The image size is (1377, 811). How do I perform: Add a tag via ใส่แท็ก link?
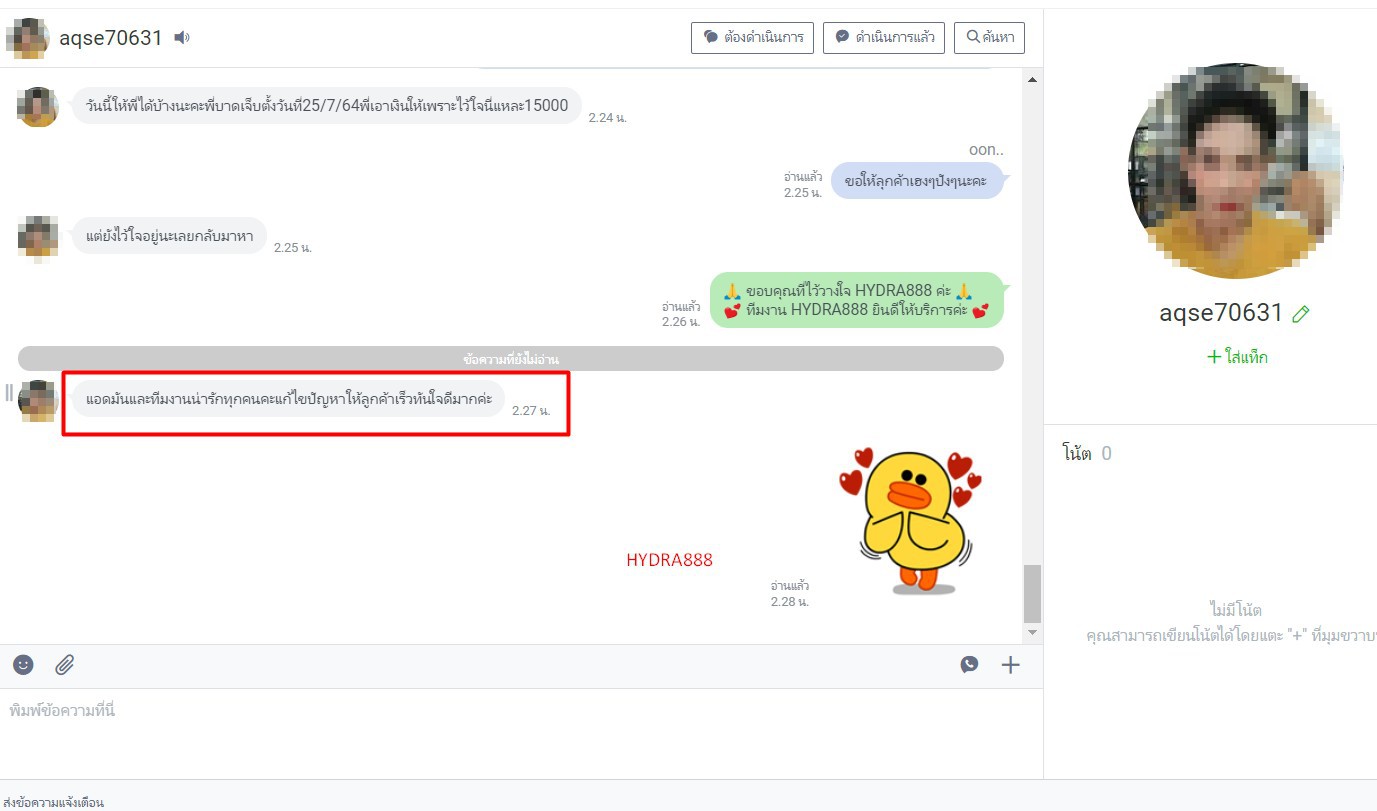point(1237,357)
